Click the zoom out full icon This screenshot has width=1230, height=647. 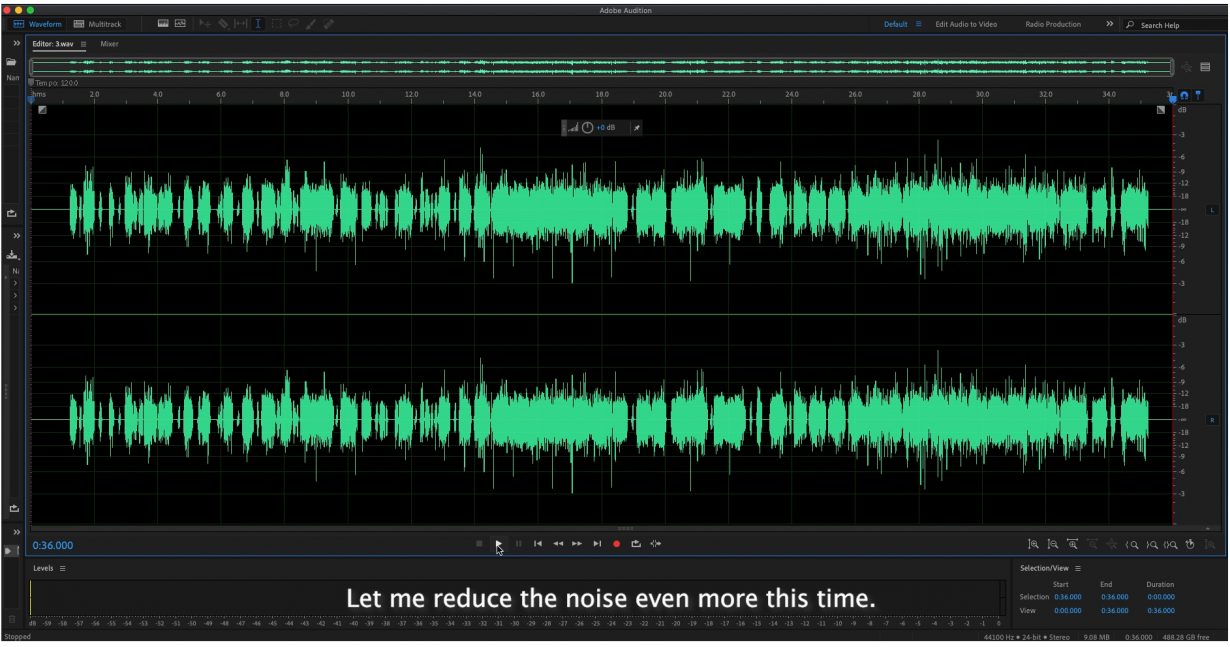point(1111,544)
